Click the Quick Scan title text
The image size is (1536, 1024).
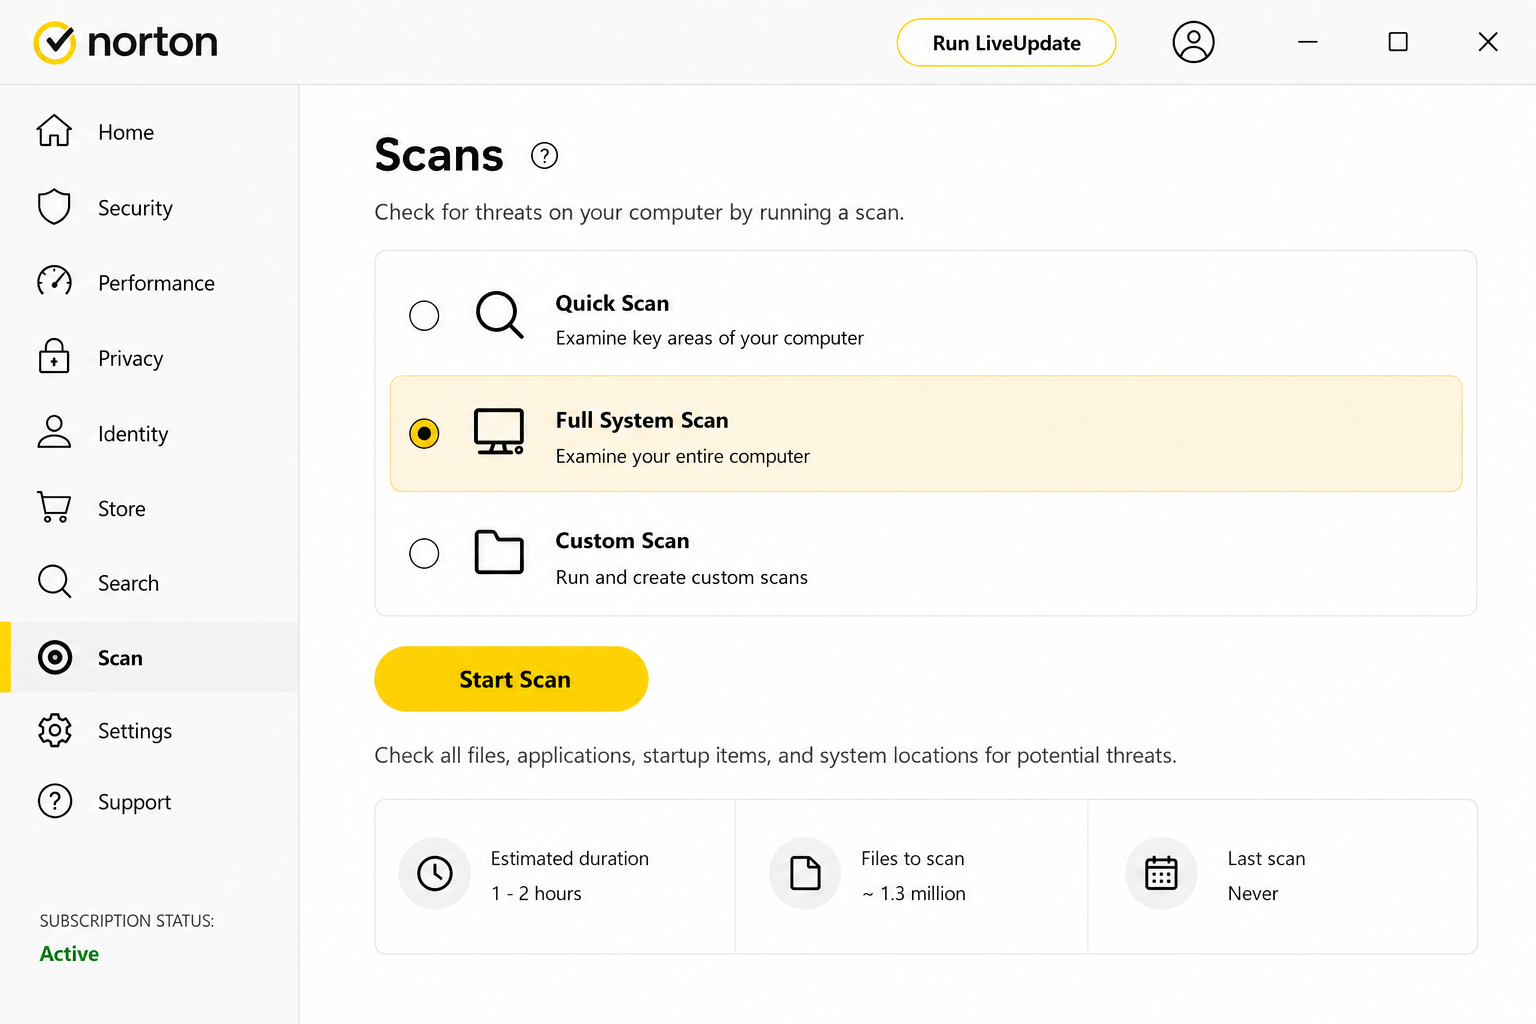click(612, 303)
